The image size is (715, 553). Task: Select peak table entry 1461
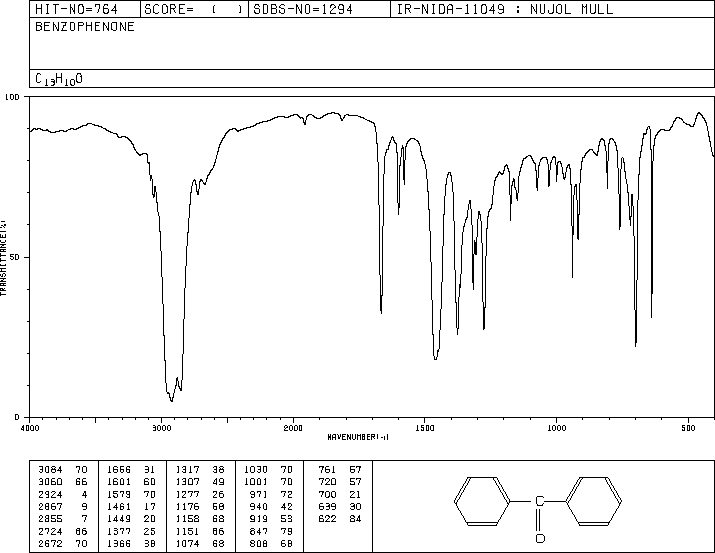pos(119,506)
